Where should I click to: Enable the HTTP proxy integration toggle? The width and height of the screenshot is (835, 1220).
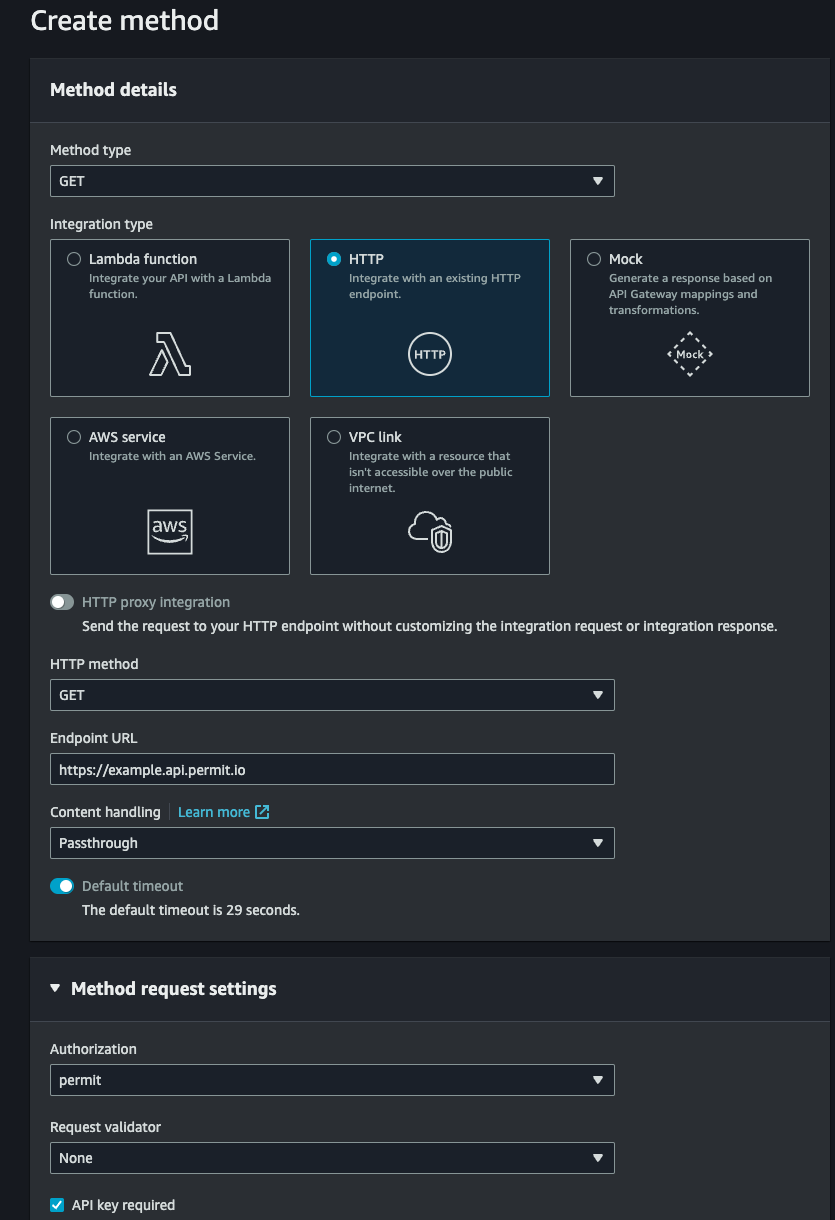click(x=62, y=601)
